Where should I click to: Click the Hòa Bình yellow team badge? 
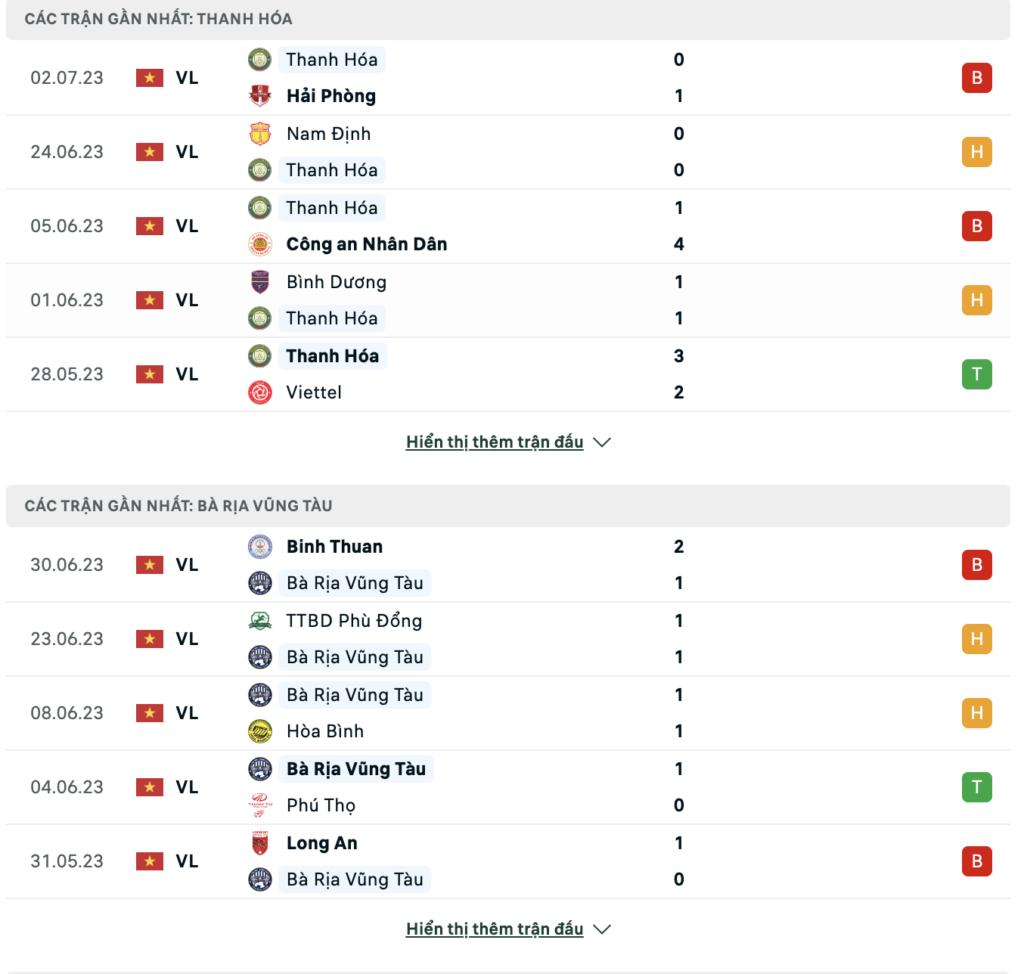point(260,731)
